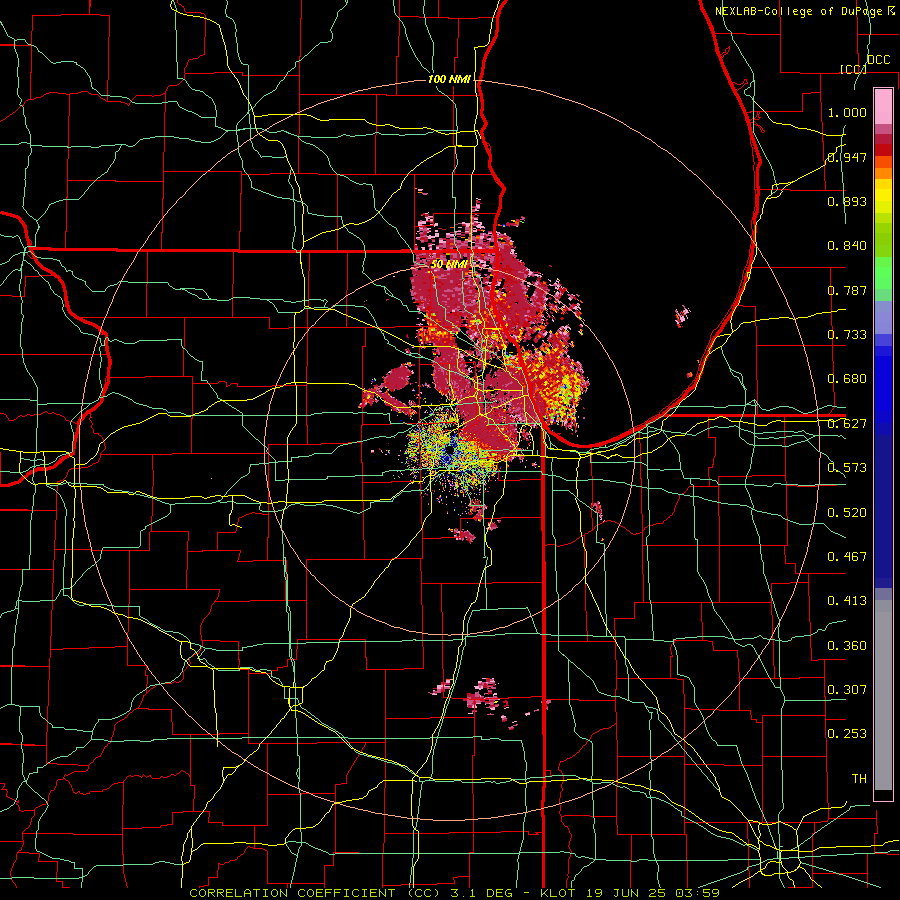900x900 pixels.
Task: Select the 0.947 scale value
Action: (x=847, y=157)
